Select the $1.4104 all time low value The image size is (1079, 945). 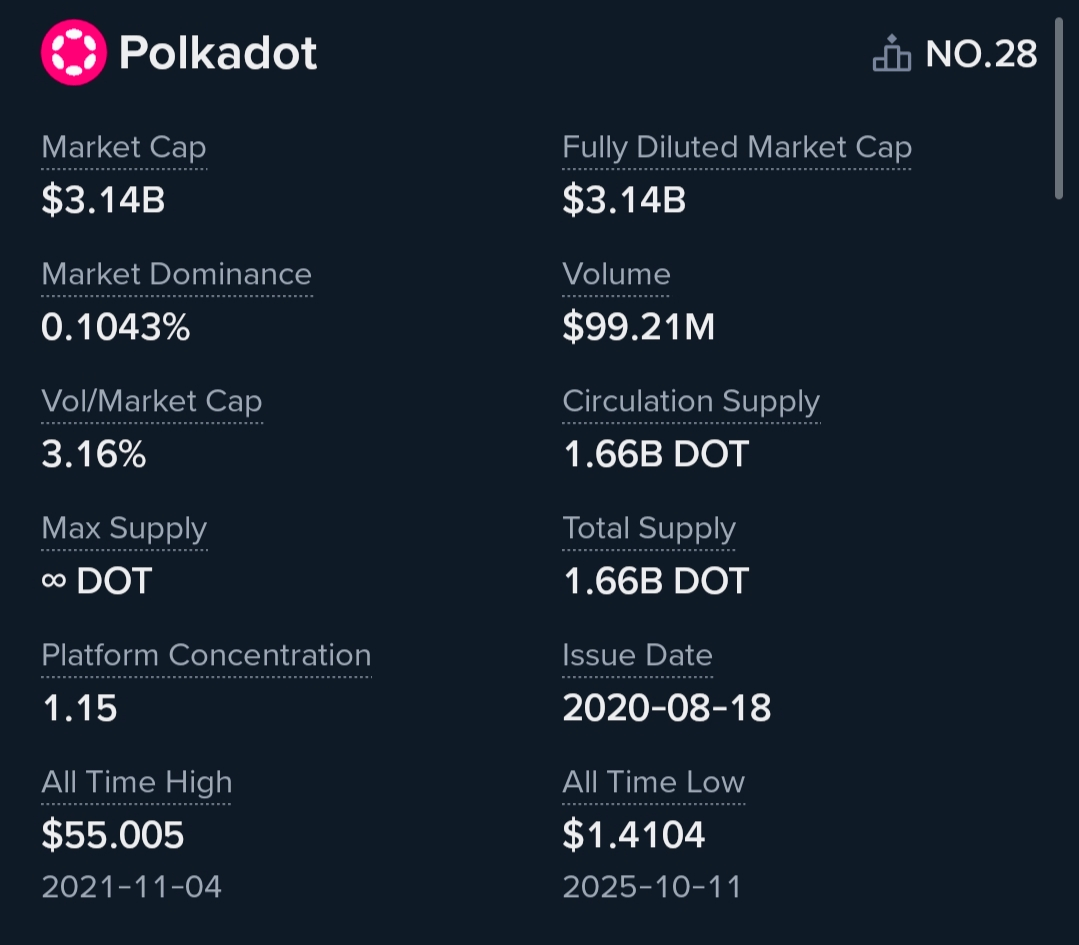coord(634,835)
